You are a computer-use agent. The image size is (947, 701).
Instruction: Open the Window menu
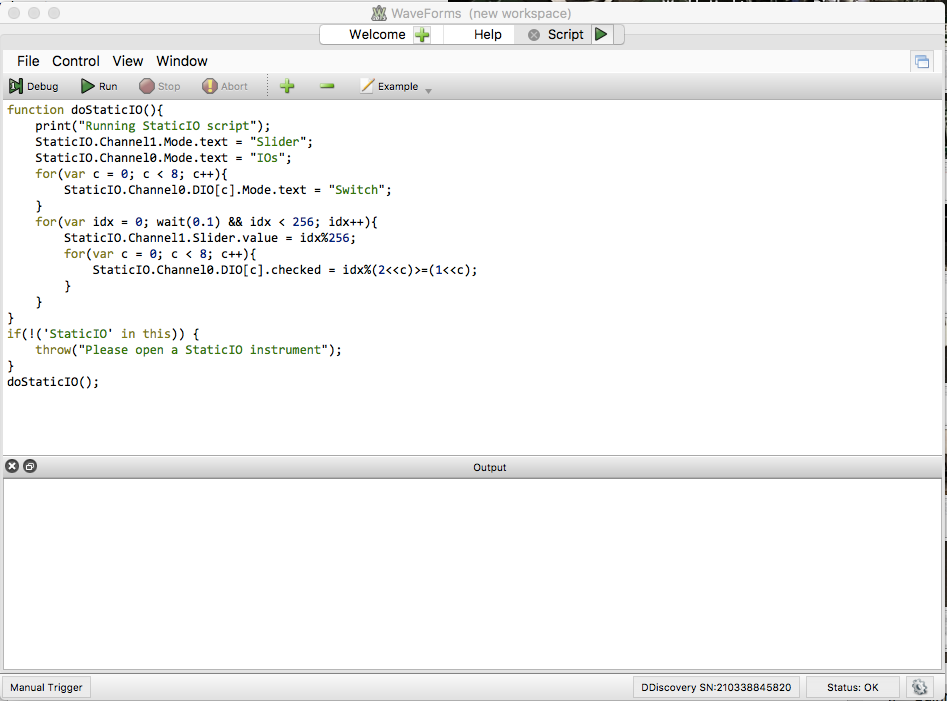point(182,61)
